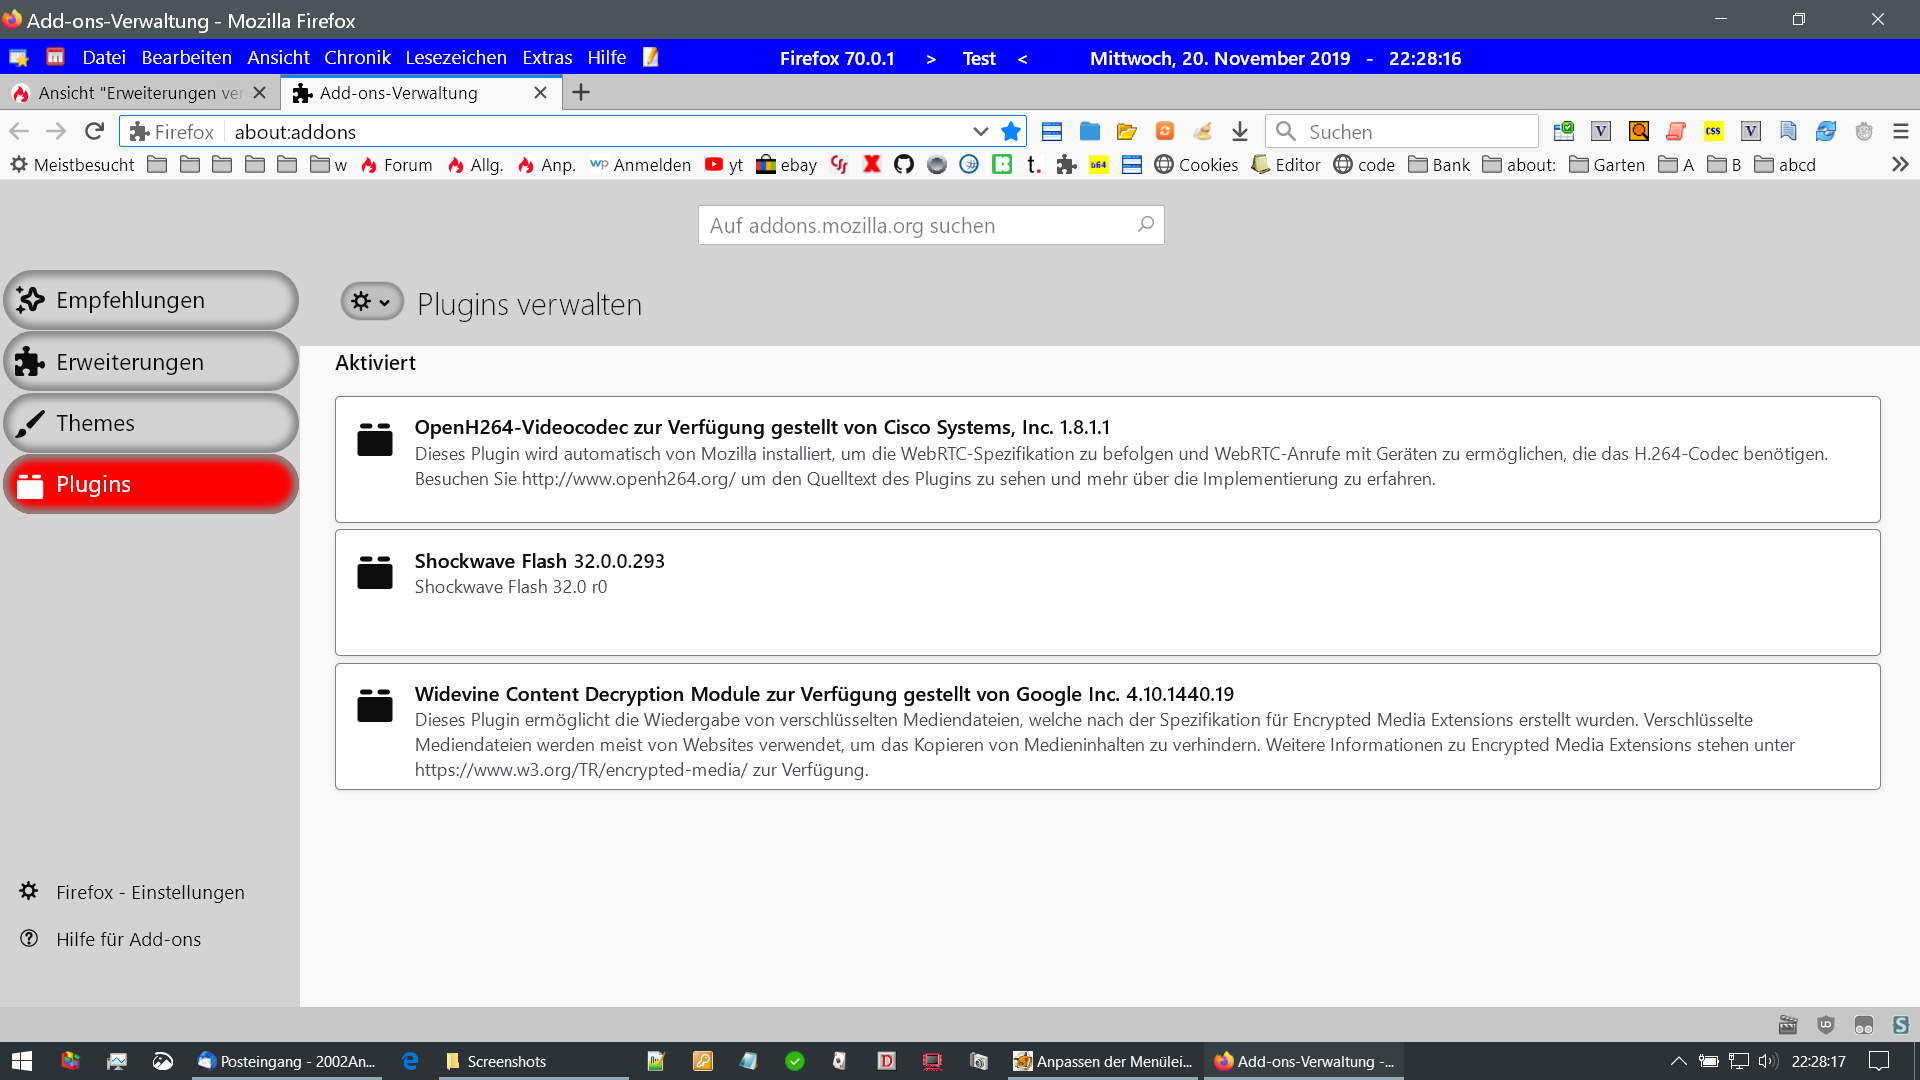Screen dimensions: 1920x1080
Task: Open the downloads arrow icon
Action: (x=1240, y=131)
